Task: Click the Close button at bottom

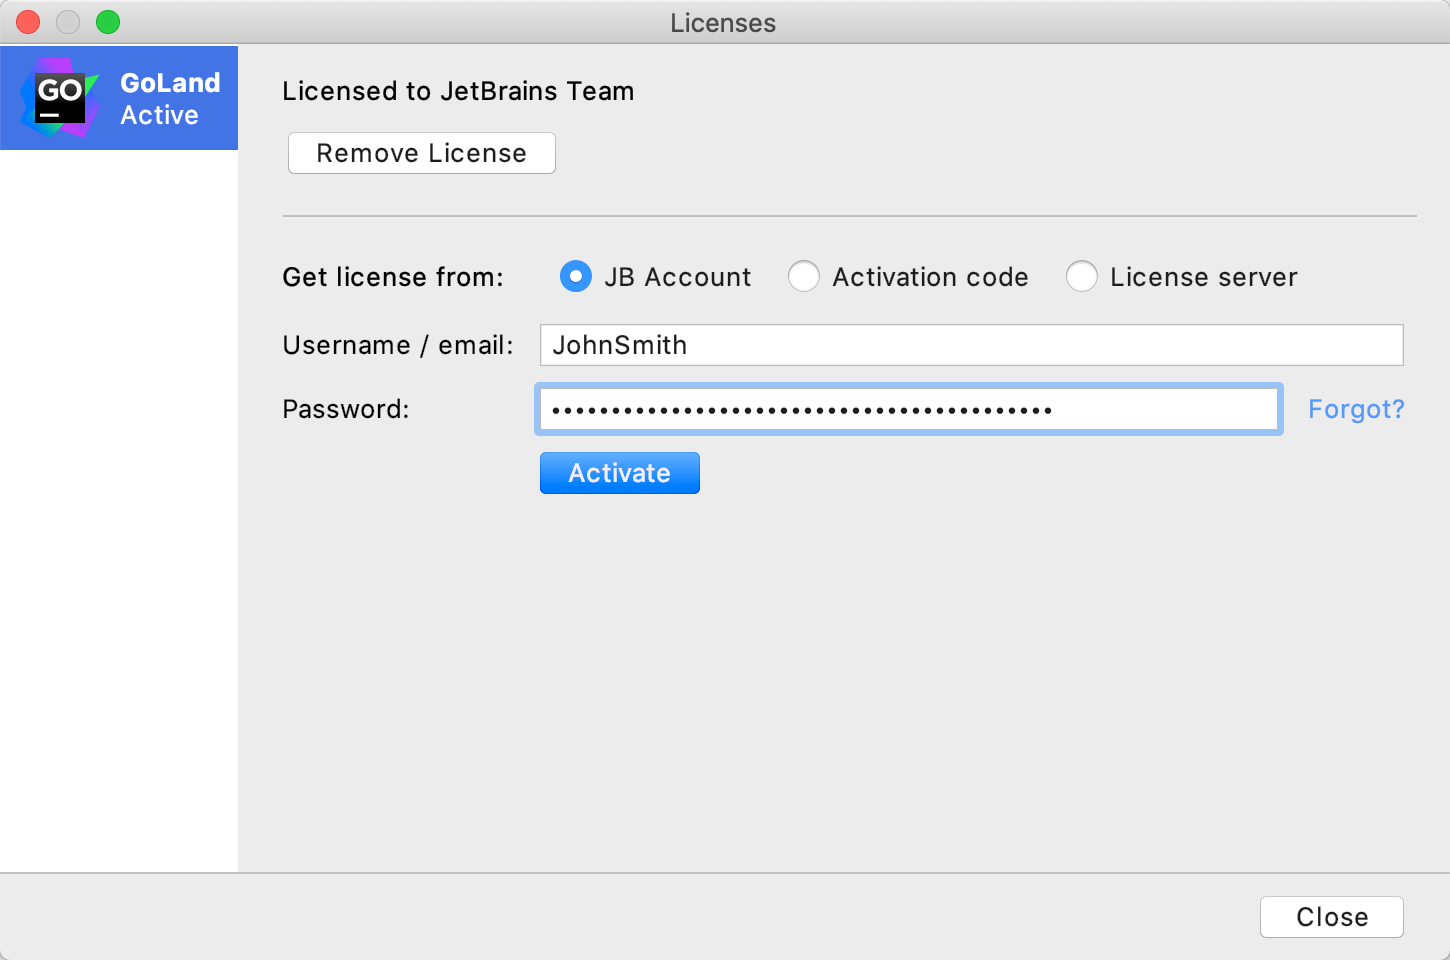Action: click(x=1332, y=917)
